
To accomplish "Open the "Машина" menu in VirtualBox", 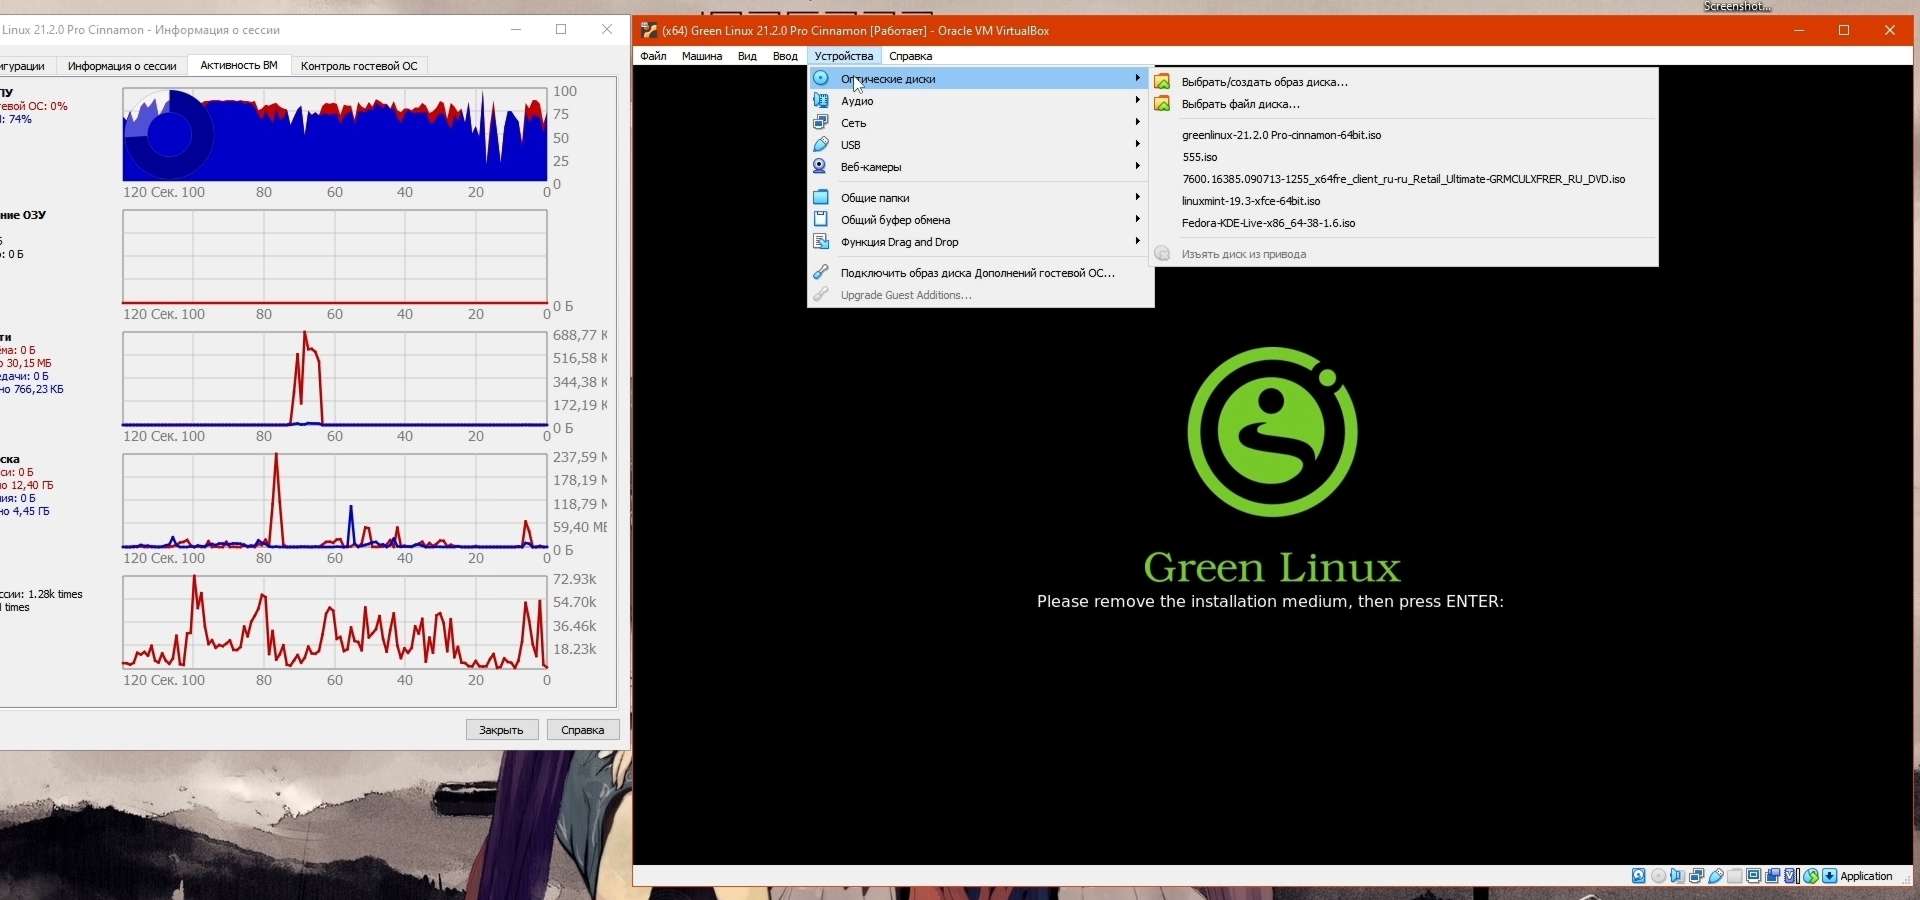I will click(x=702, y=56).
